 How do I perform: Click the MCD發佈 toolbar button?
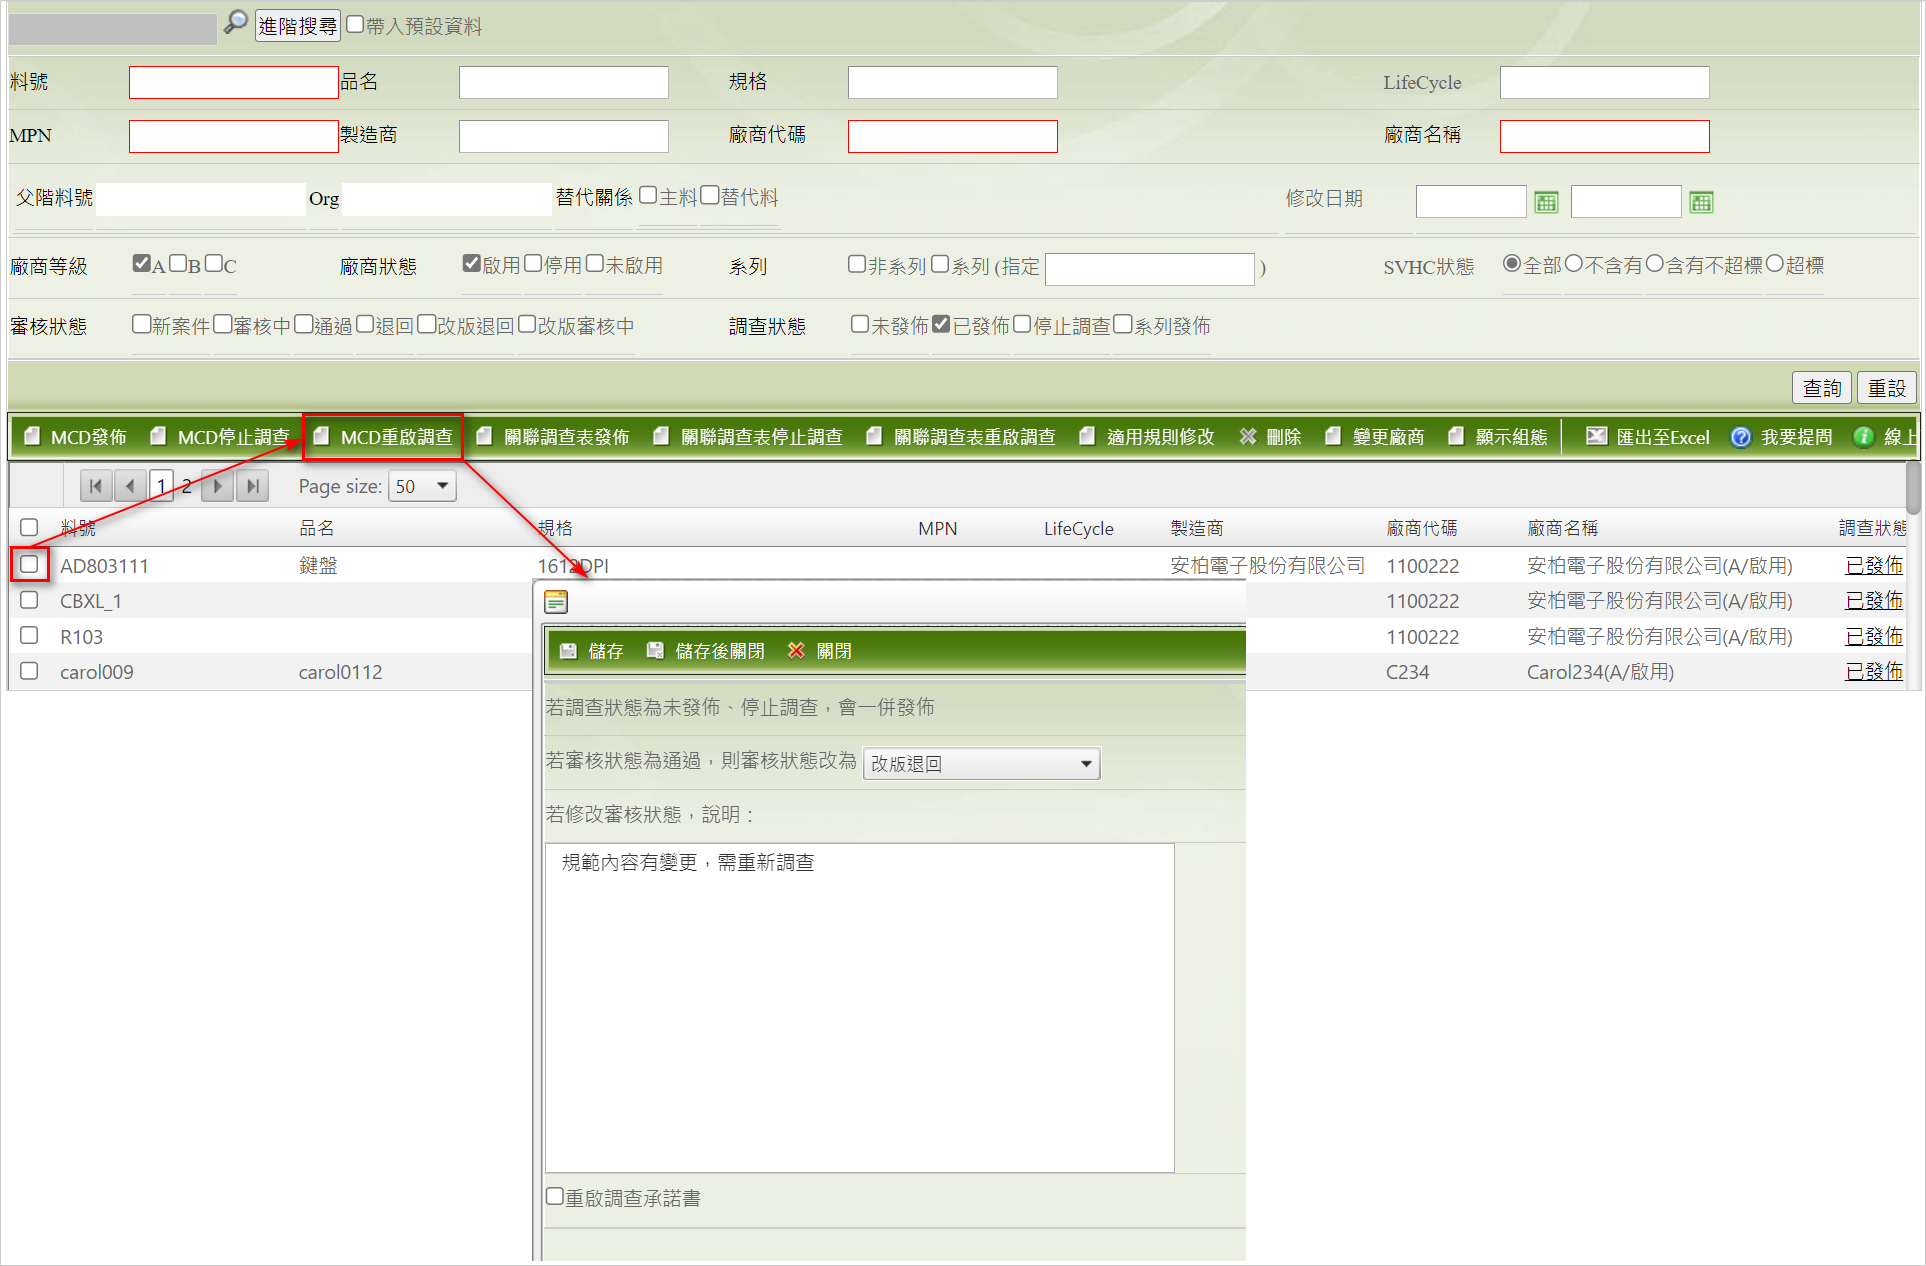[75, 437]
